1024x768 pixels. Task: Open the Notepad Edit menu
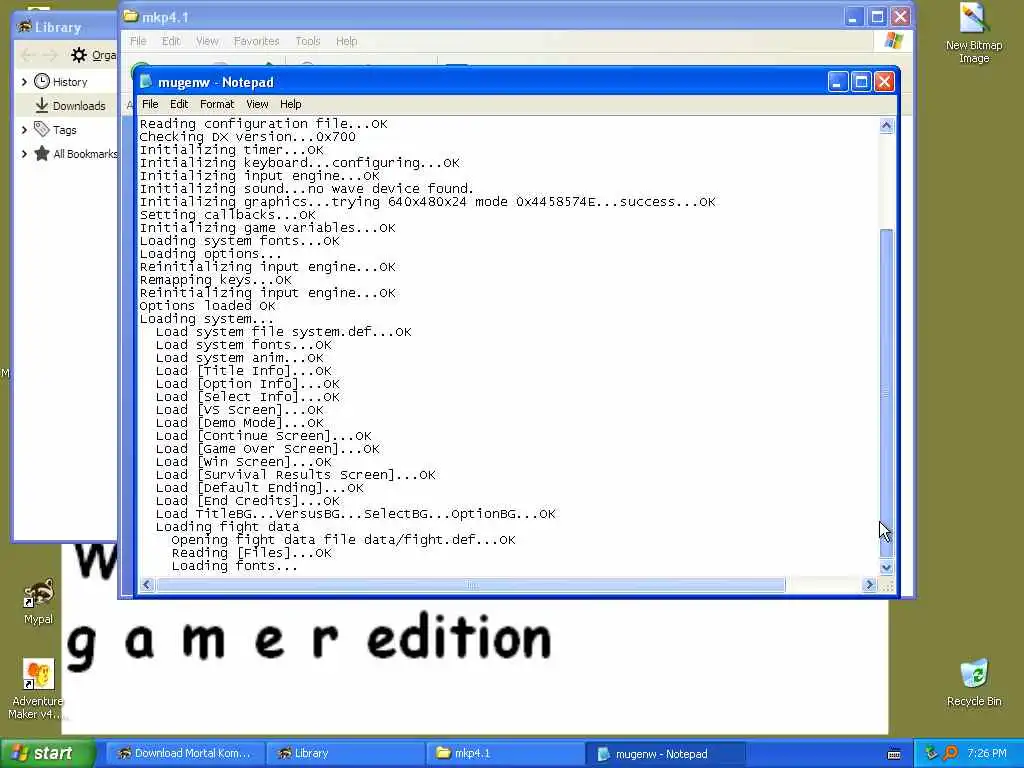[179, 104]
